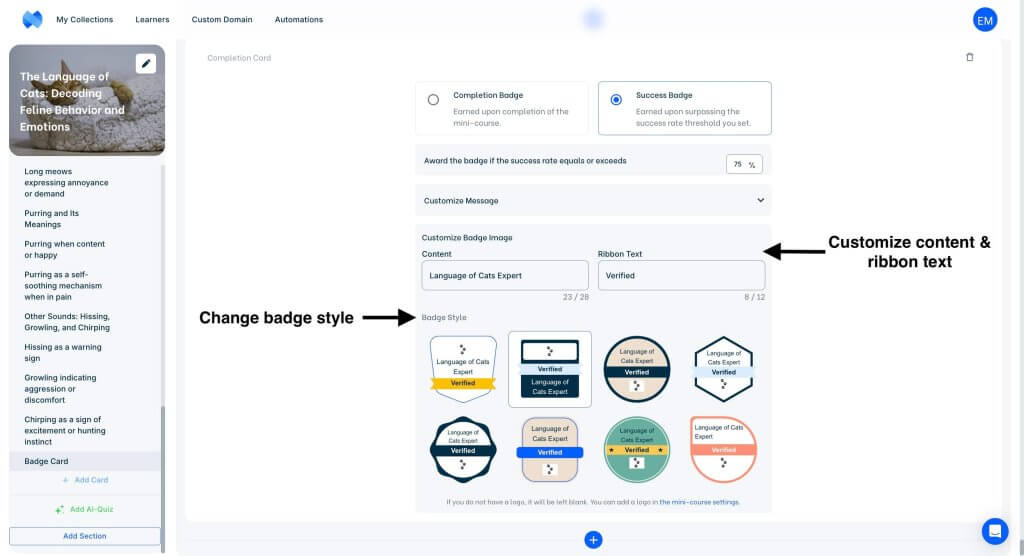Go to the Learners tab
This screenshot has height=556, width=1024.
point(152,19)
